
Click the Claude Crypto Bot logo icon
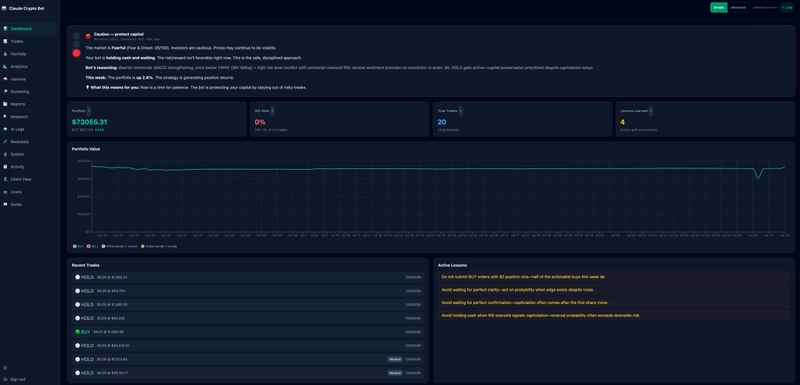click(4, 8)
